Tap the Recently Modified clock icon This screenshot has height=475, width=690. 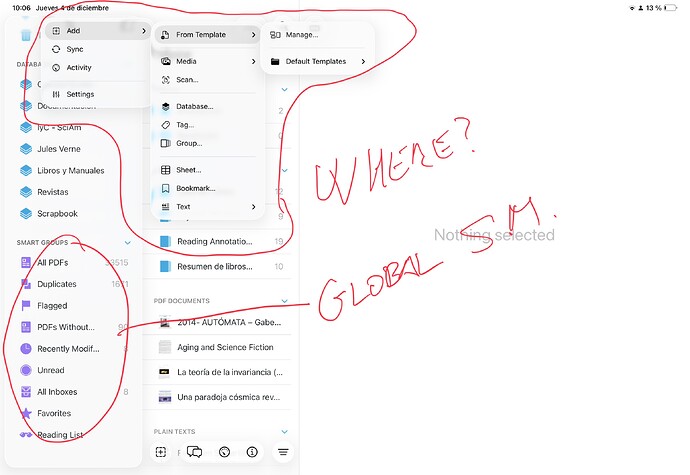tap(26, 348)
